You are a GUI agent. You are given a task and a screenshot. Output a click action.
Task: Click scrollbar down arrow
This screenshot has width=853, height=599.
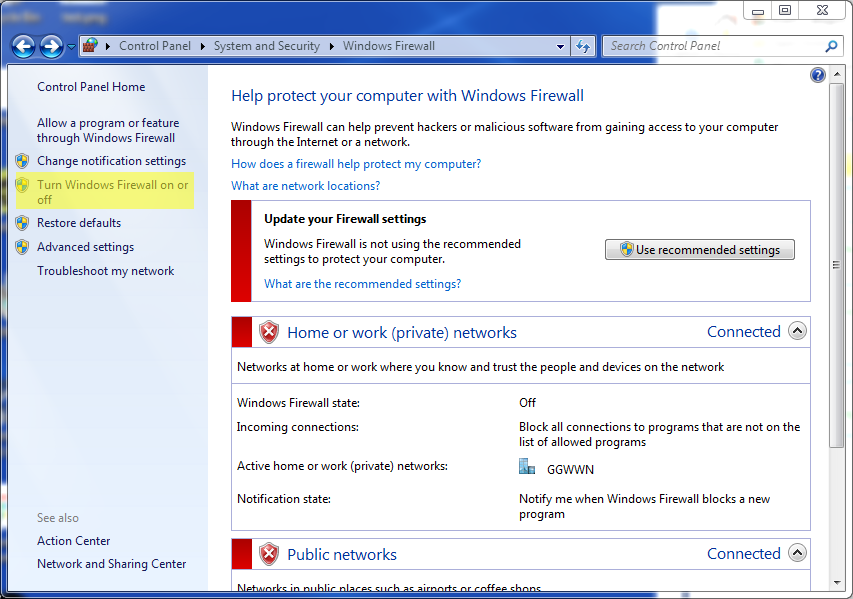836,583
